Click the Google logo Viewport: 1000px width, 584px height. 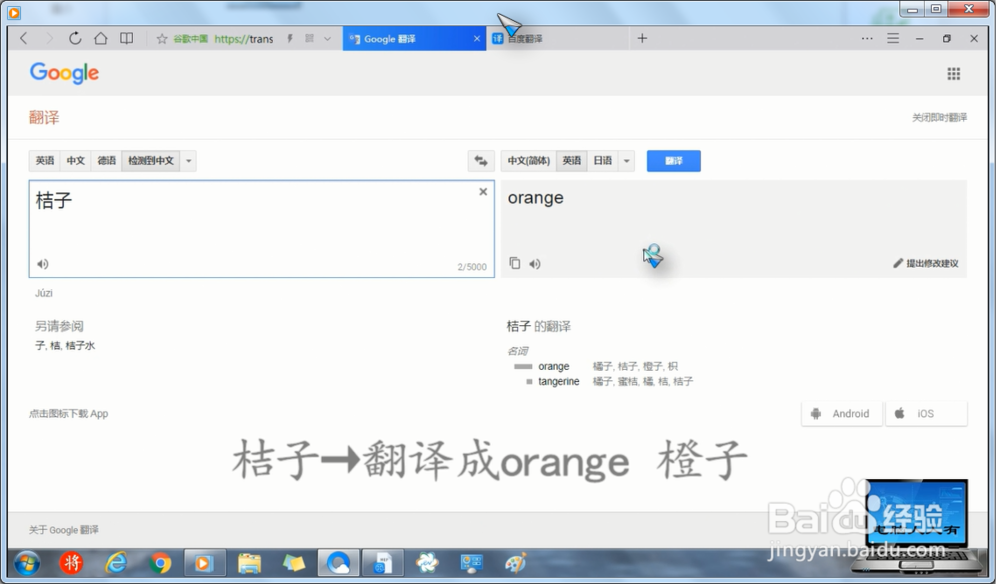point(64,73)
